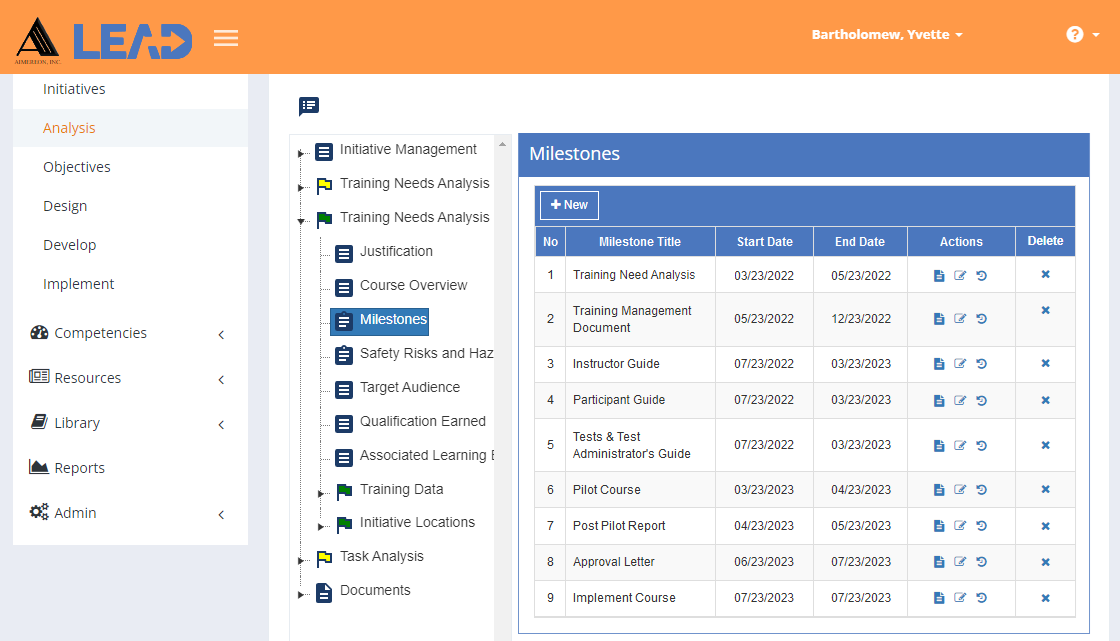Click history icon for Pilot Course row

click(981, 490)
